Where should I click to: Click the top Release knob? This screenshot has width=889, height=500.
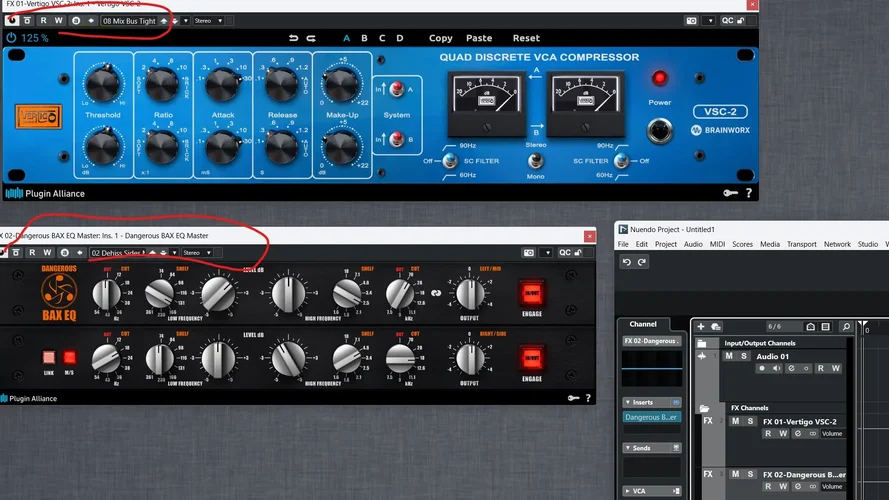coord(282,84)
